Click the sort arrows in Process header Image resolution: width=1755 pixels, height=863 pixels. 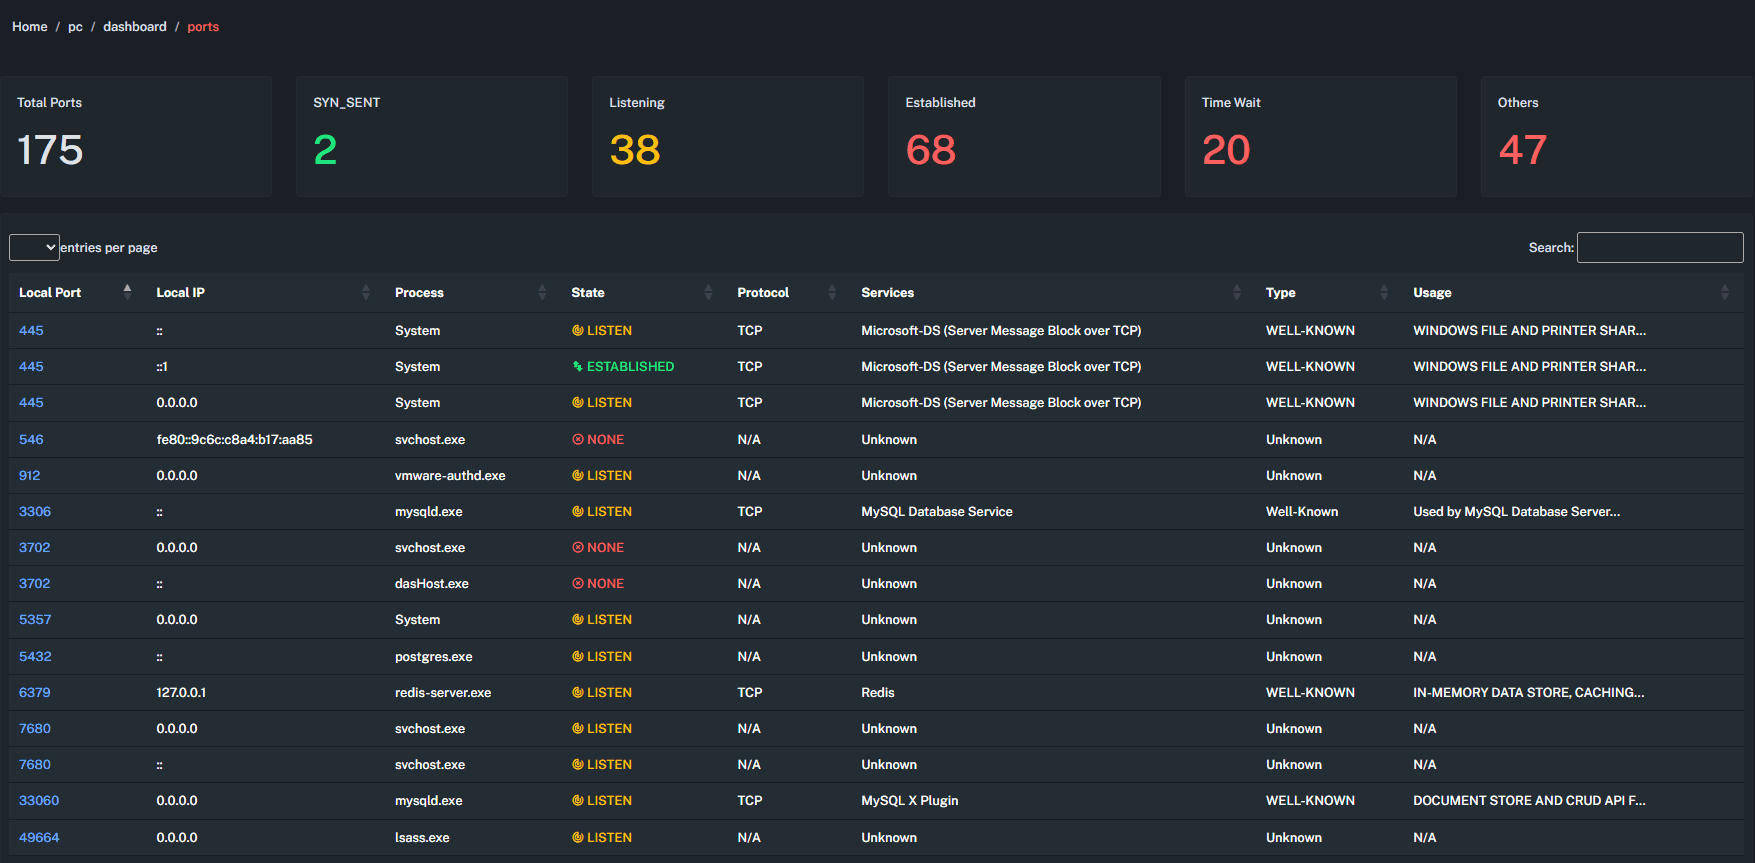[x=542, y=292]
